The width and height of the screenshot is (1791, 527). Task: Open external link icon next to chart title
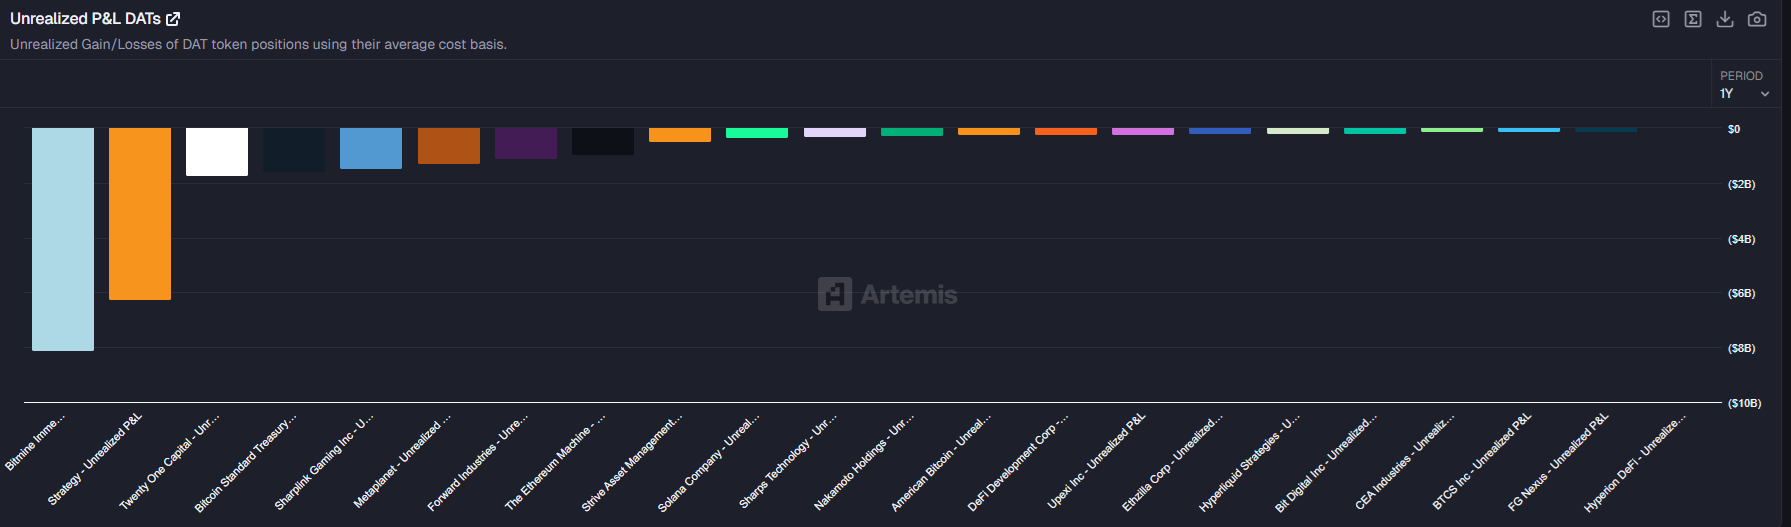pos(173,19)
